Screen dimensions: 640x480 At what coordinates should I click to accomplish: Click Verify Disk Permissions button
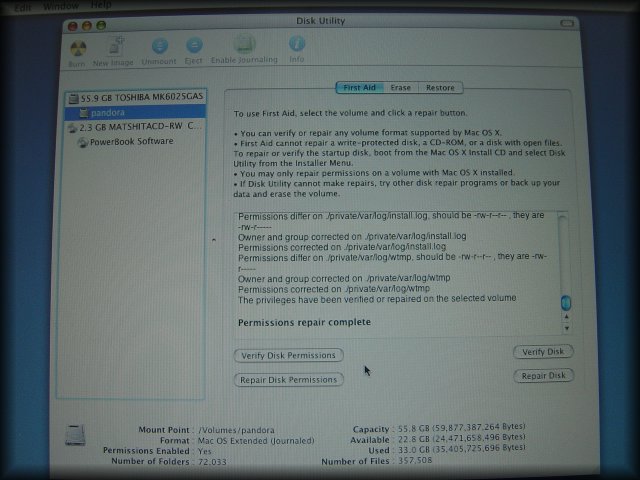288,356
